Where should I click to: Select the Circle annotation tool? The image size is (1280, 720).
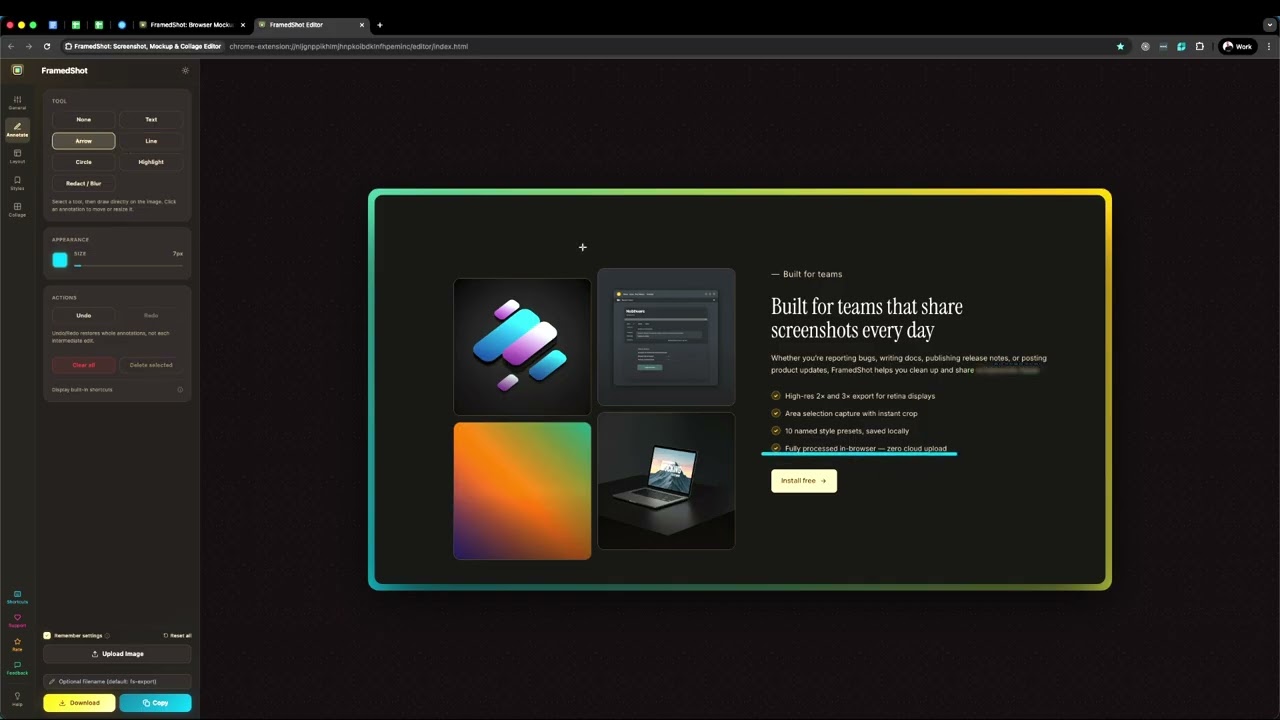coord(84,162)
